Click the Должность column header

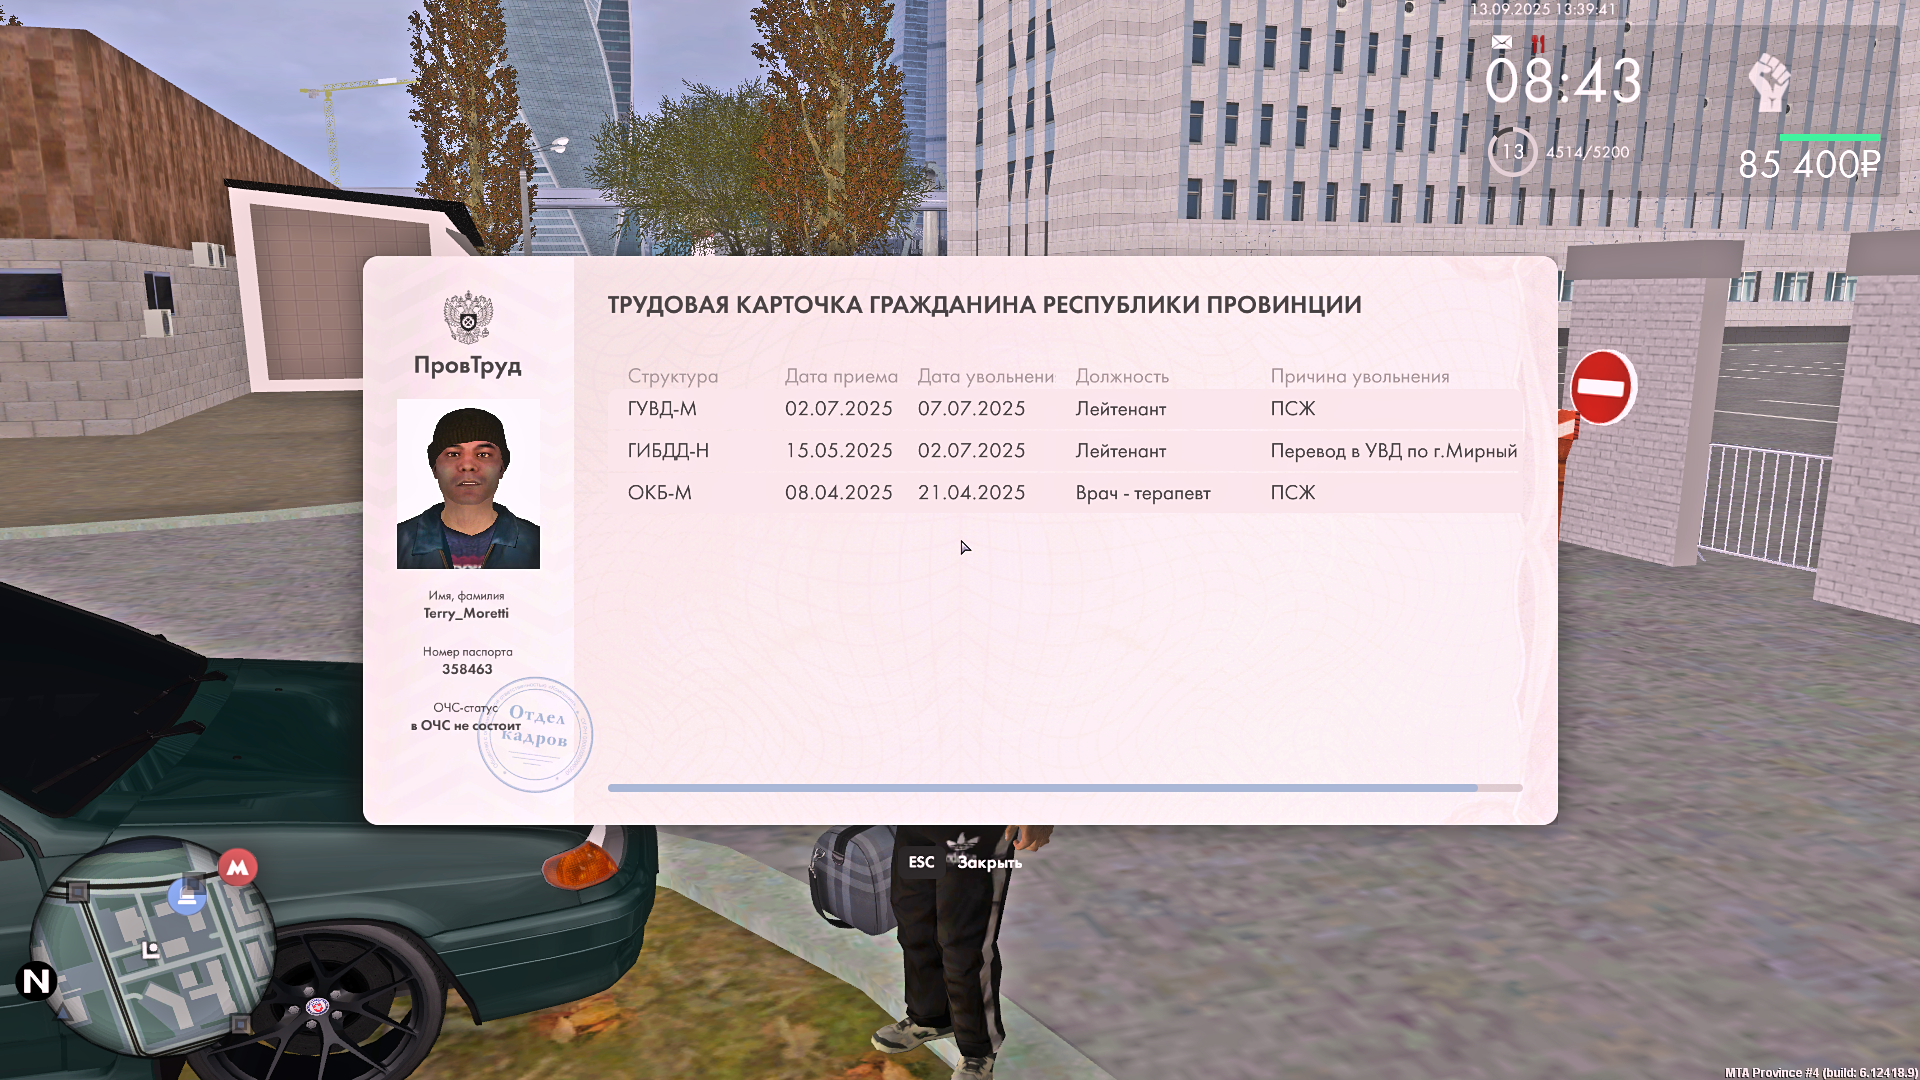1122,376
